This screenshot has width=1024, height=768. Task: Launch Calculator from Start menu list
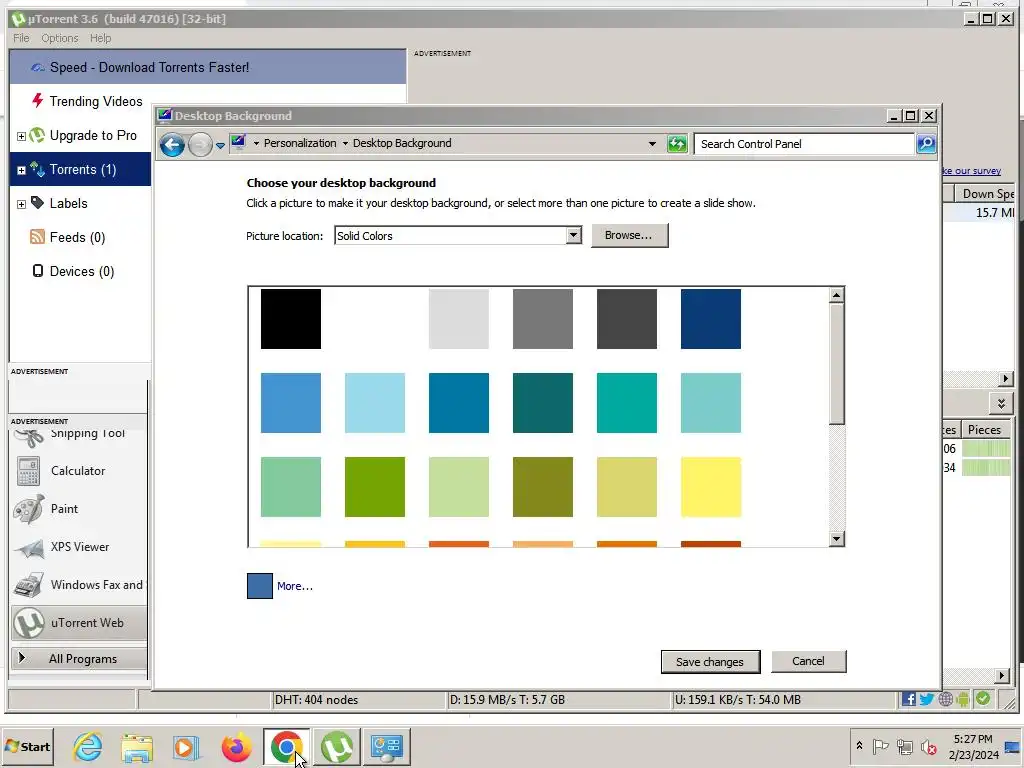[x=78, y=471]
